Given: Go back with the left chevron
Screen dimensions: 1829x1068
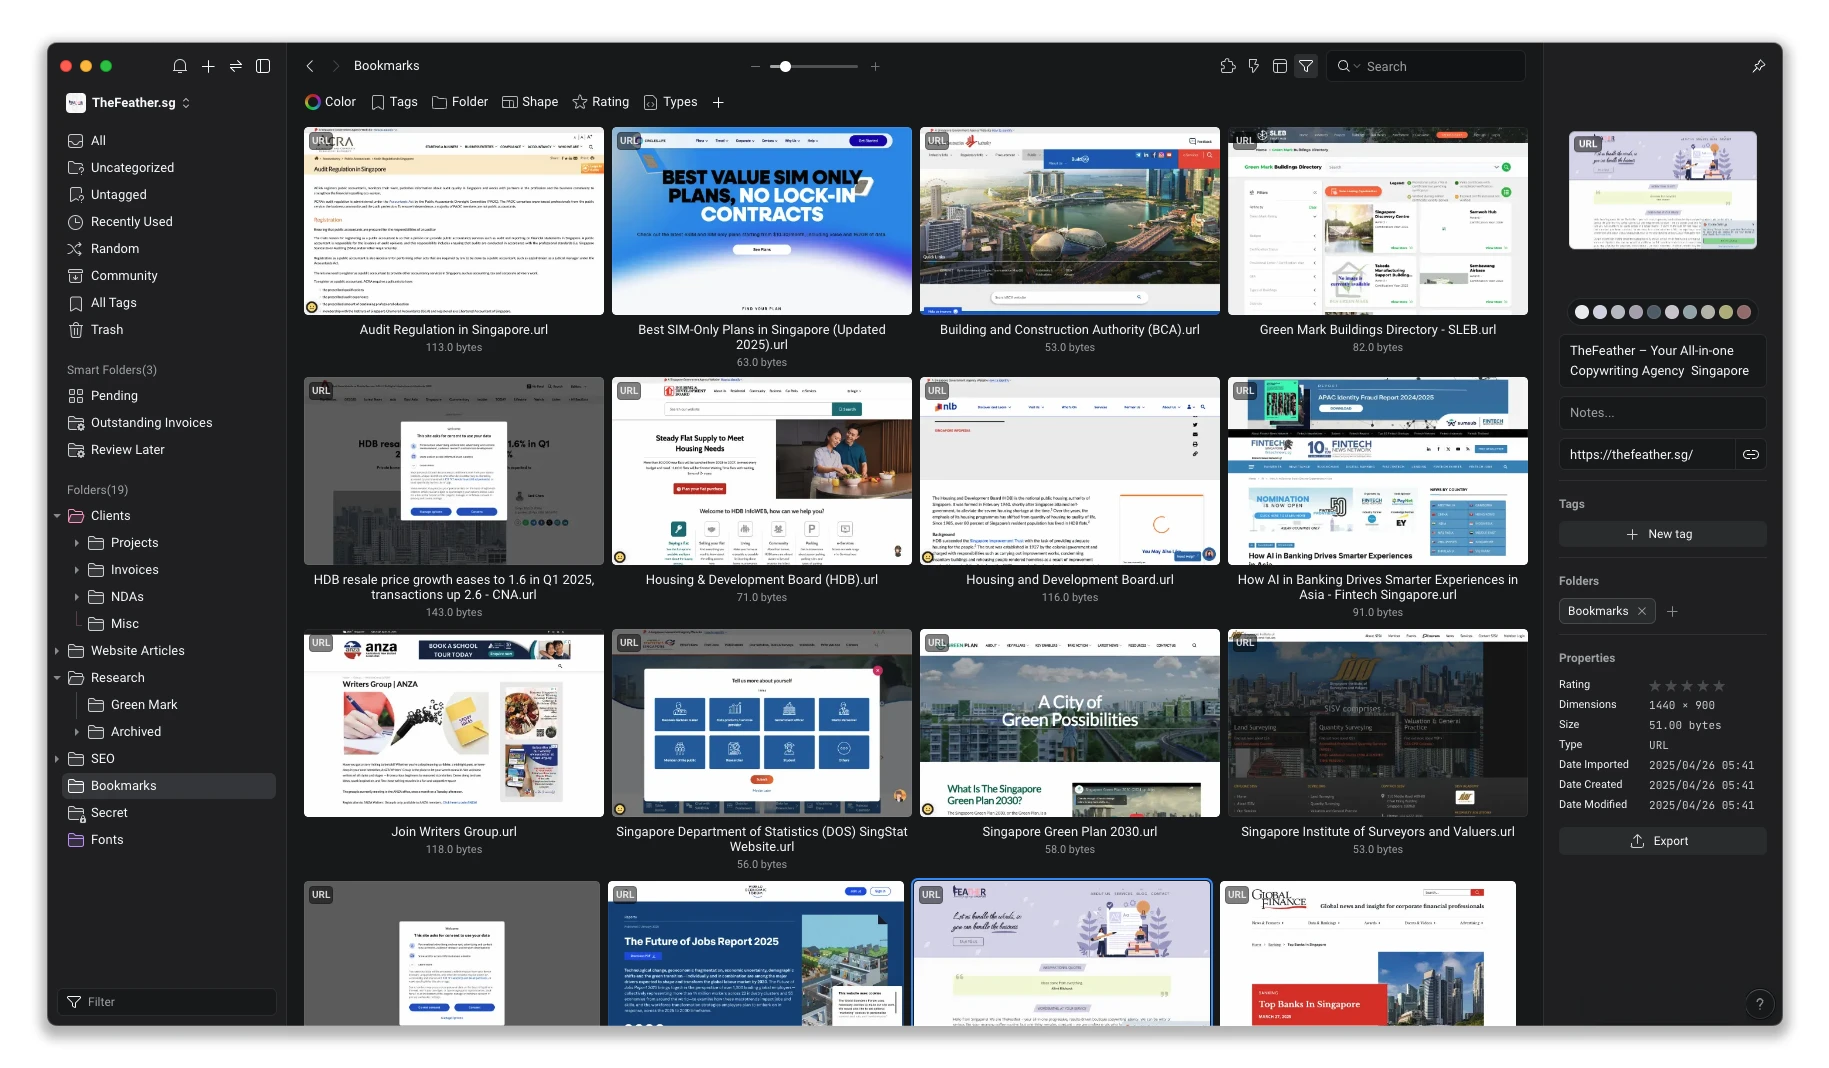Looking at the screenshot, I should pos(310,66).
